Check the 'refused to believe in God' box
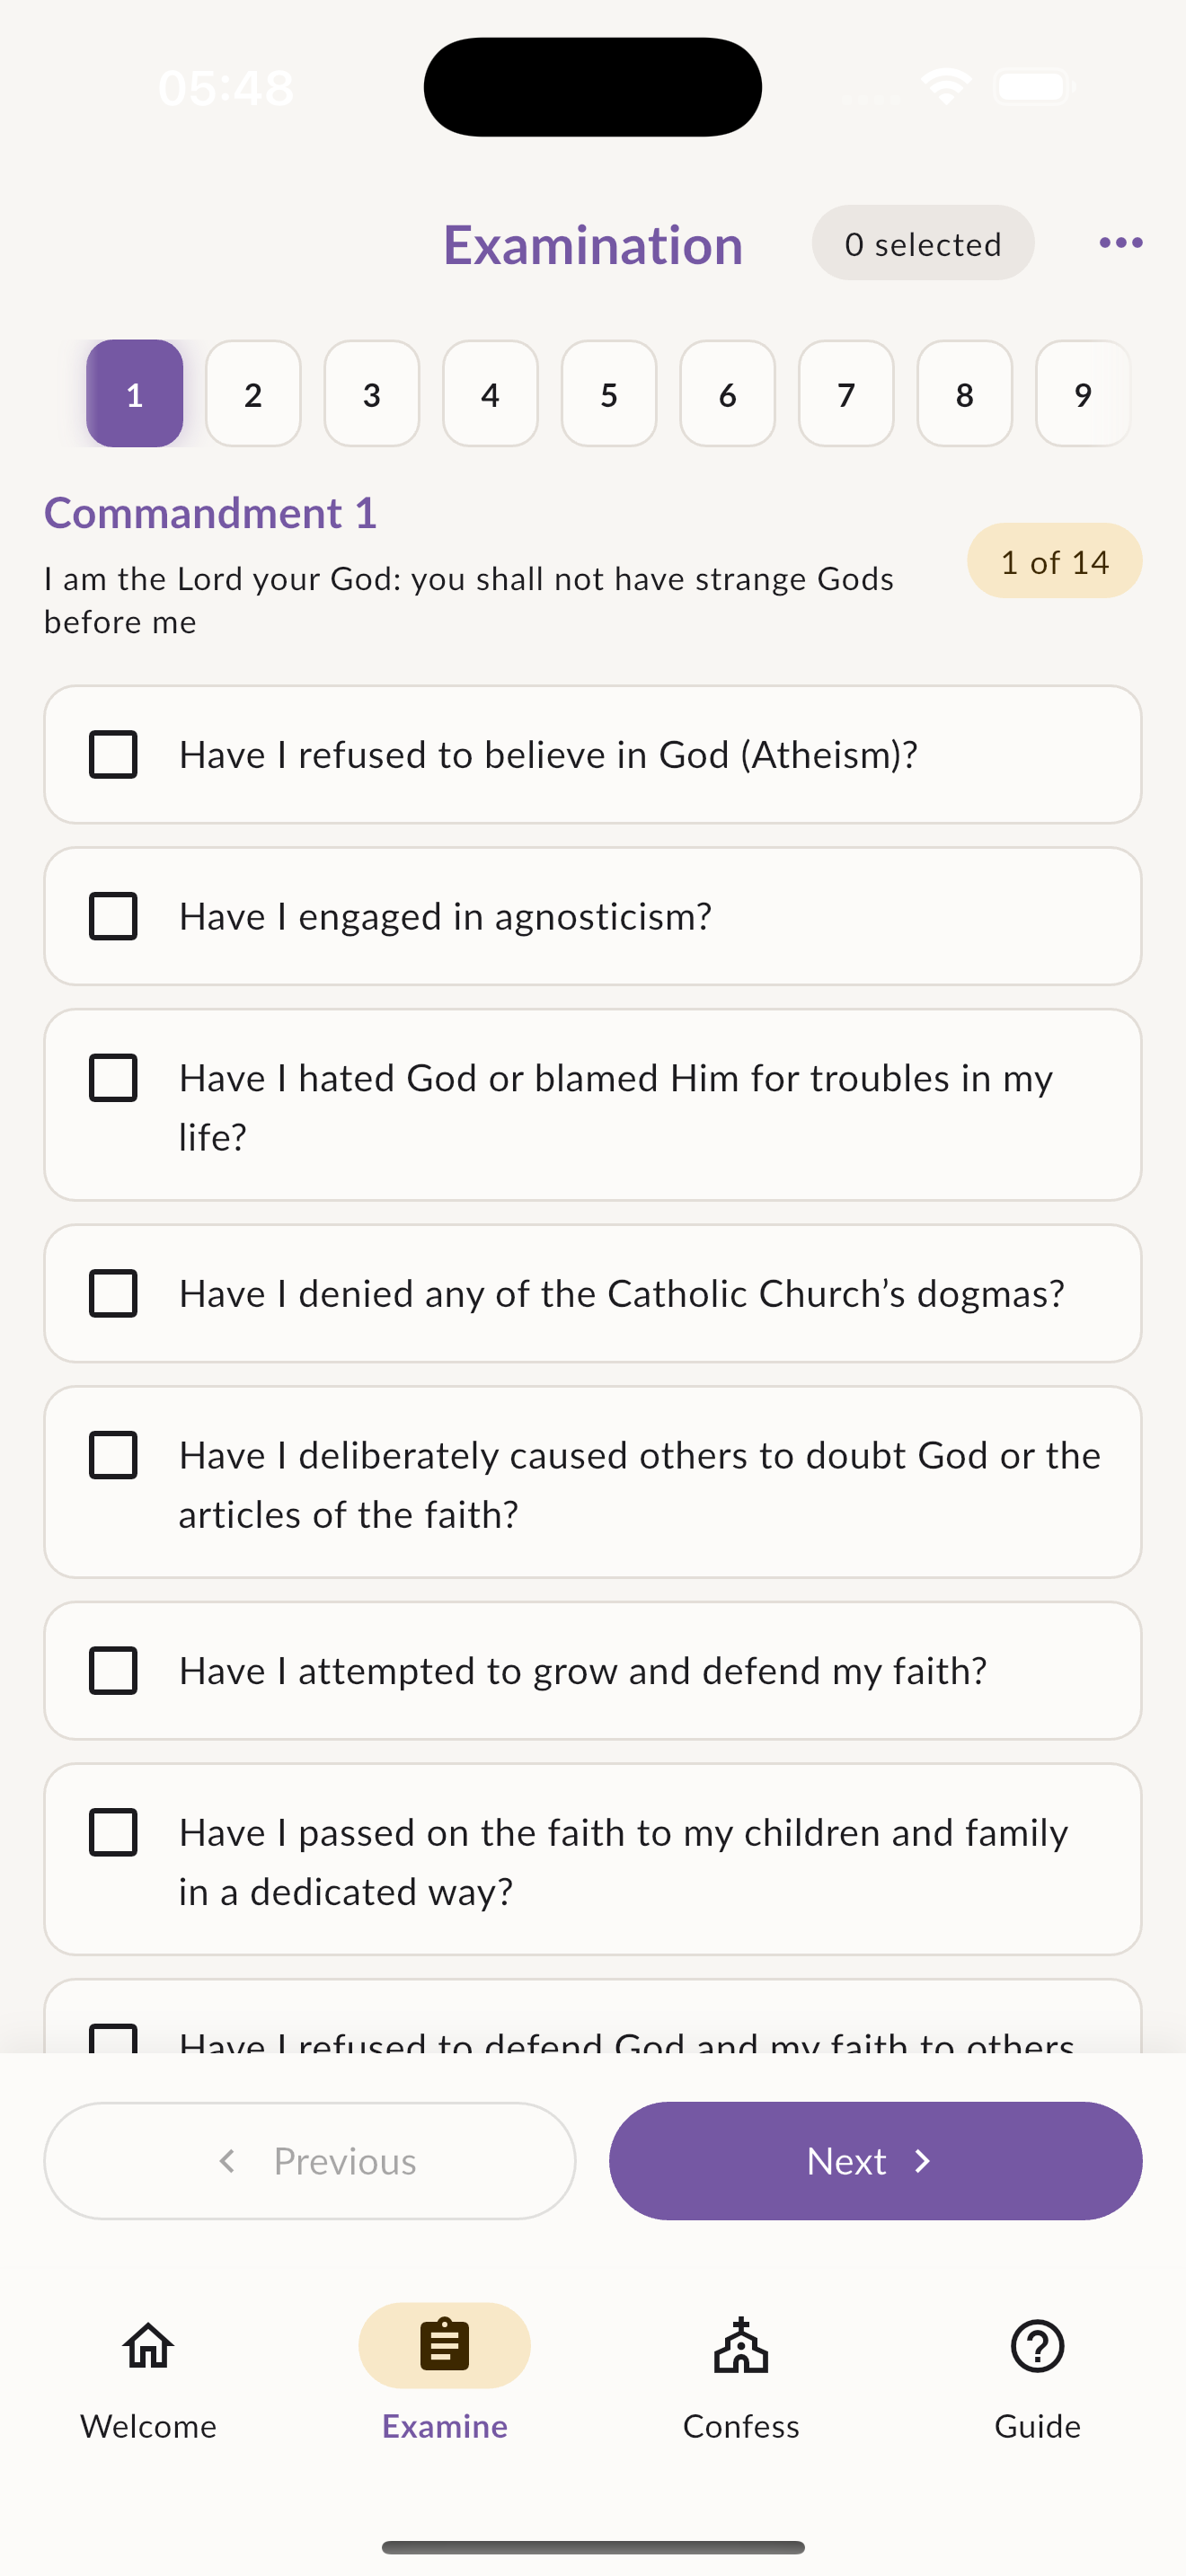This screenshot has height=2576, width=1186. point(113,755)
